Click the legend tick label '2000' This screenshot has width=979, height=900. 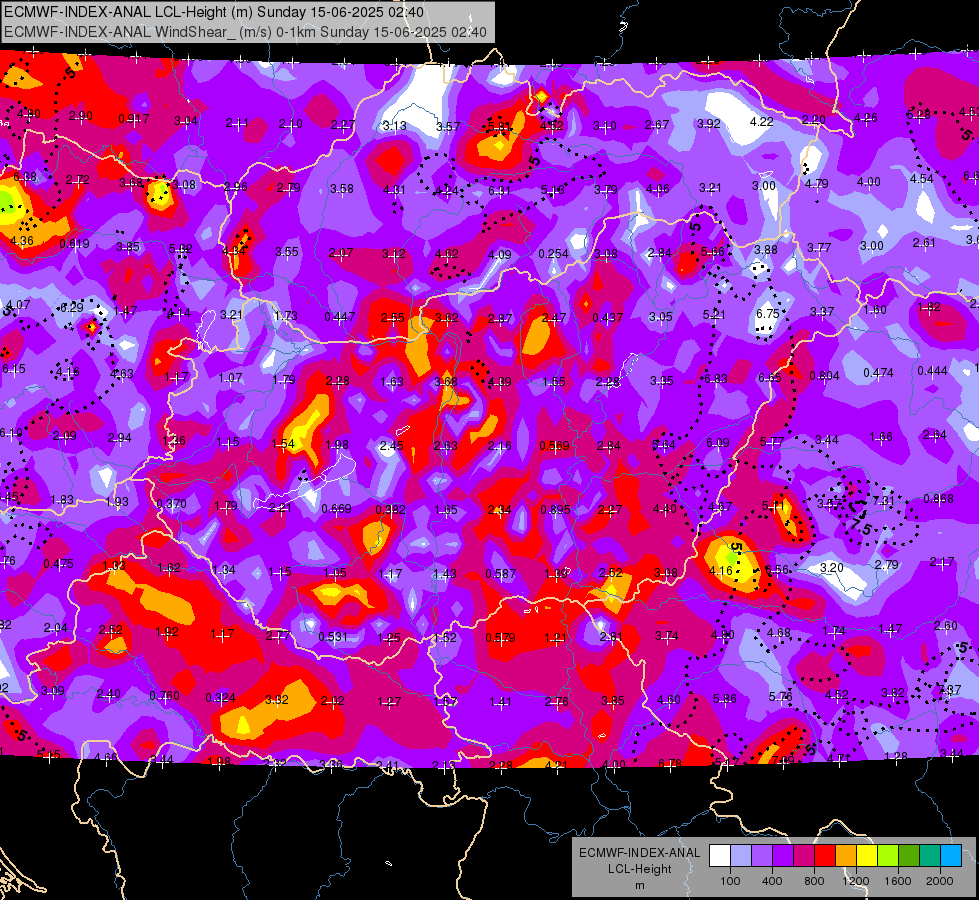point(940,881)
